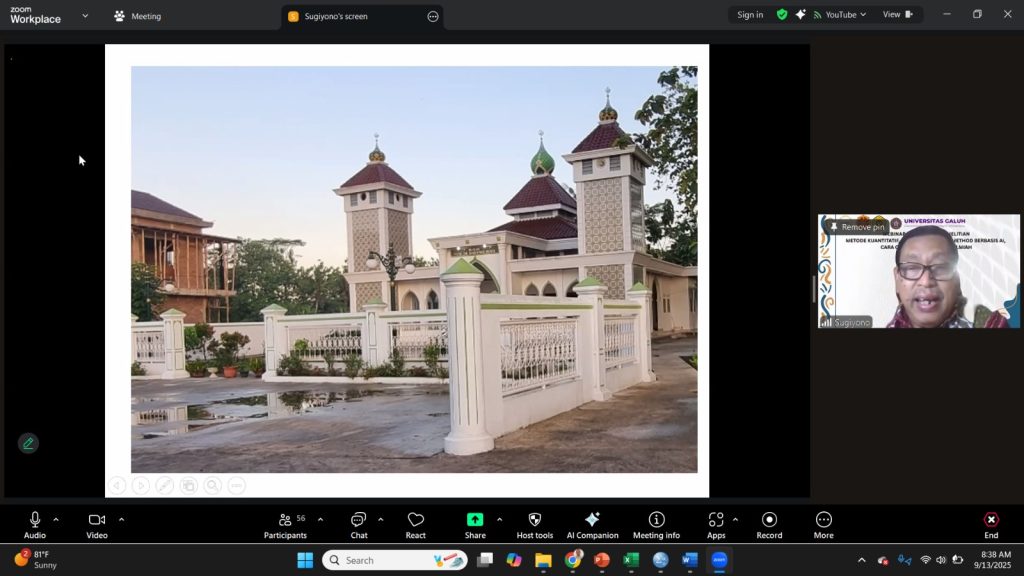Open the More options menu

(823, 524)
